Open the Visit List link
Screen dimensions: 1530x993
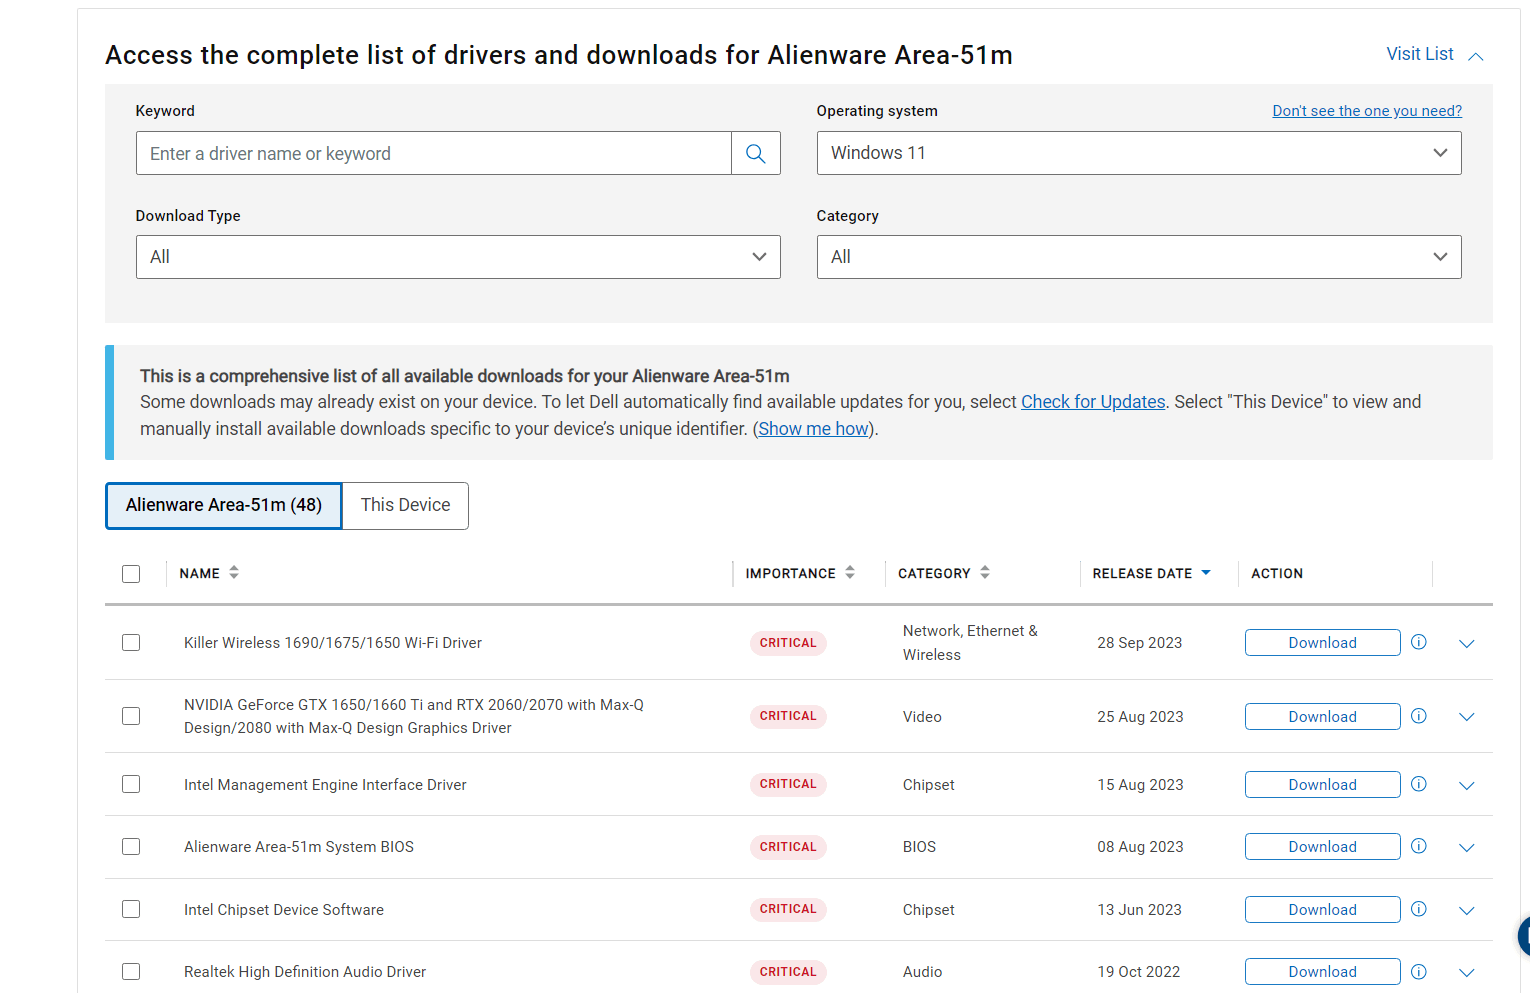tap(1420, 54)
